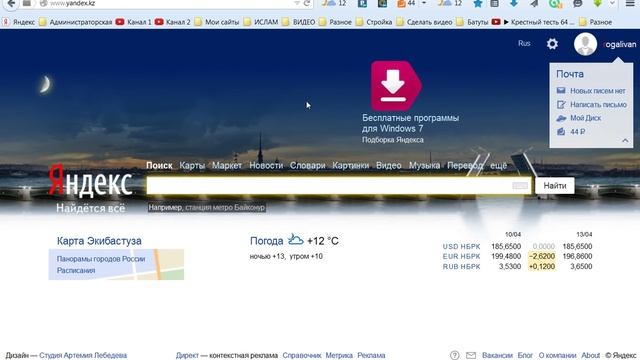Viewport: 640px width, 360px height.
Task: Open the Администраторская bookmarks folder
Action: coord(76,22)
